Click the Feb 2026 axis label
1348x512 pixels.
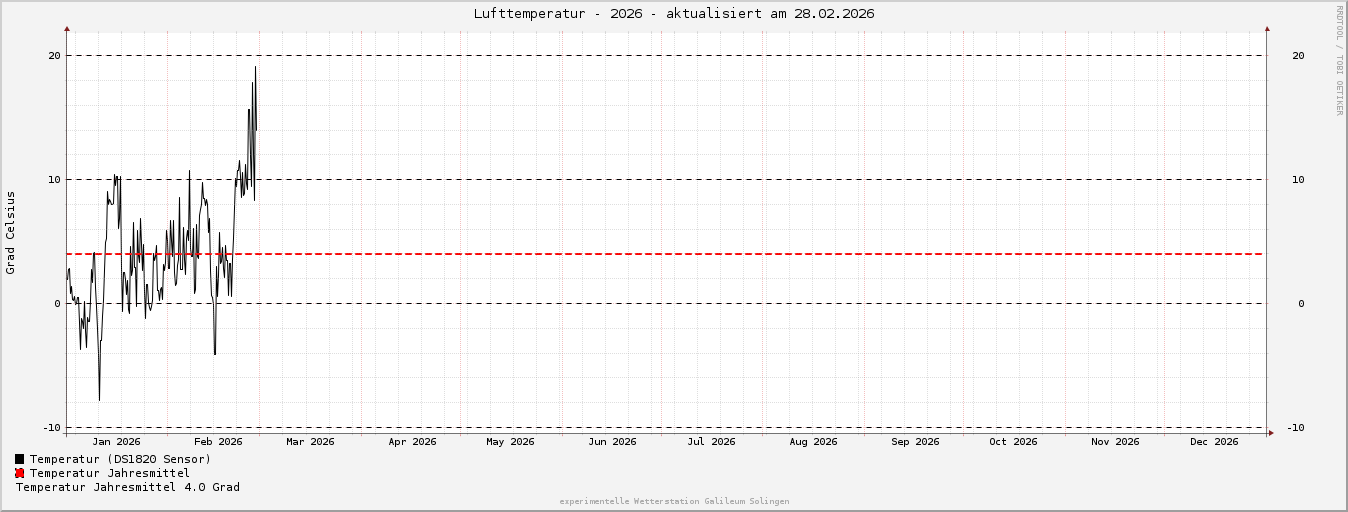pyautogui.click(x=218, y=441)
